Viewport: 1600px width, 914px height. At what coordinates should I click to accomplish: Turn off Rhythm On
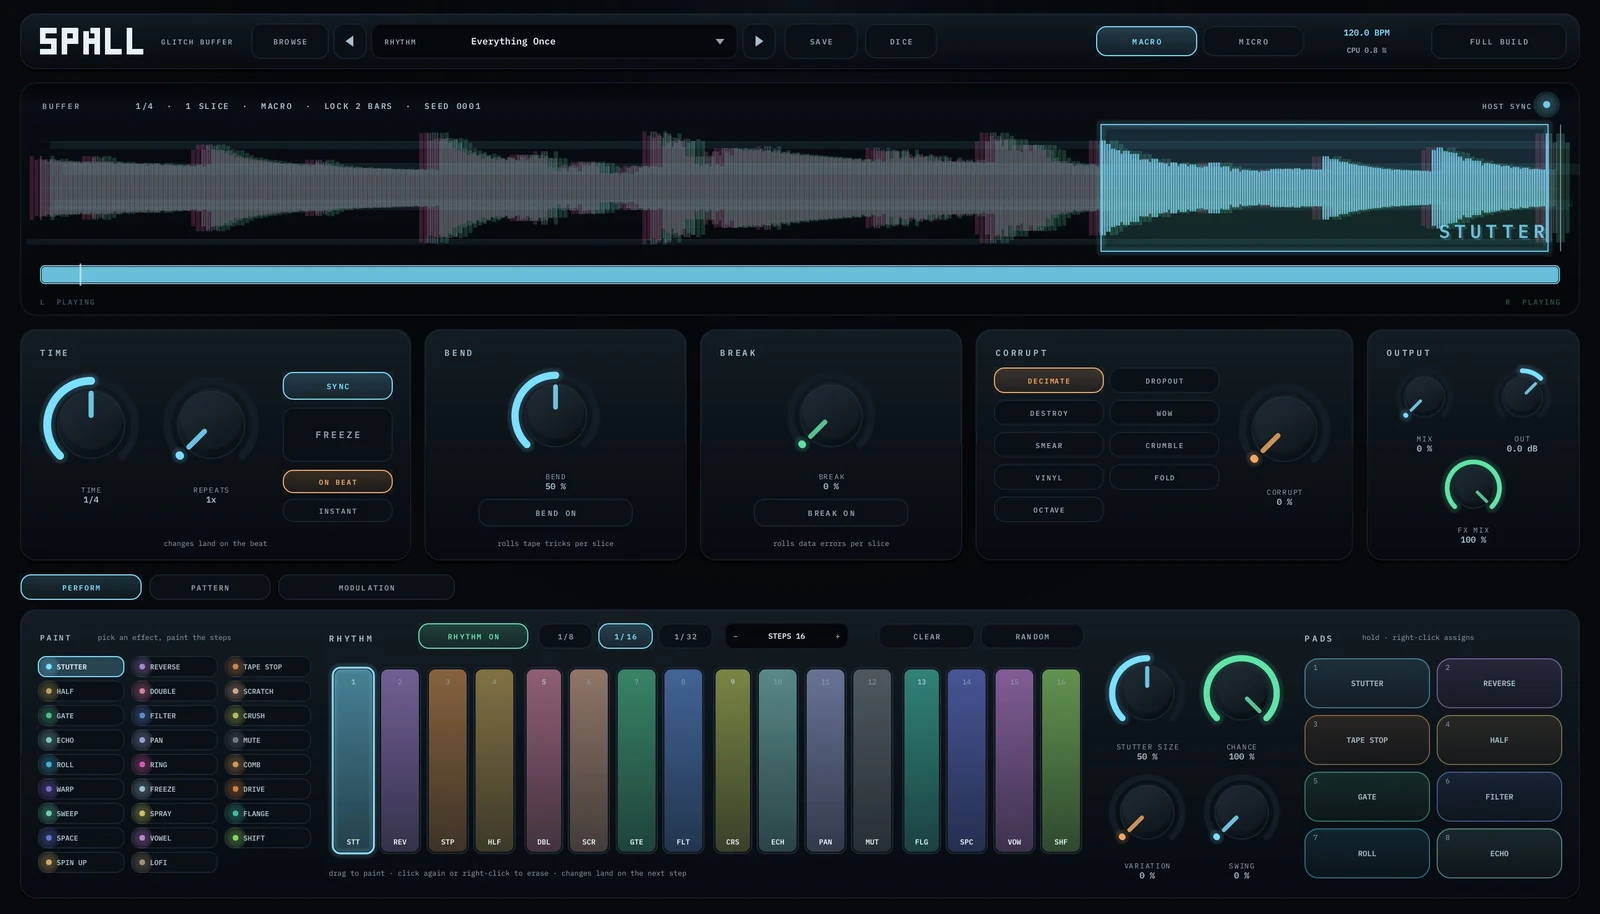coord(474,636)
